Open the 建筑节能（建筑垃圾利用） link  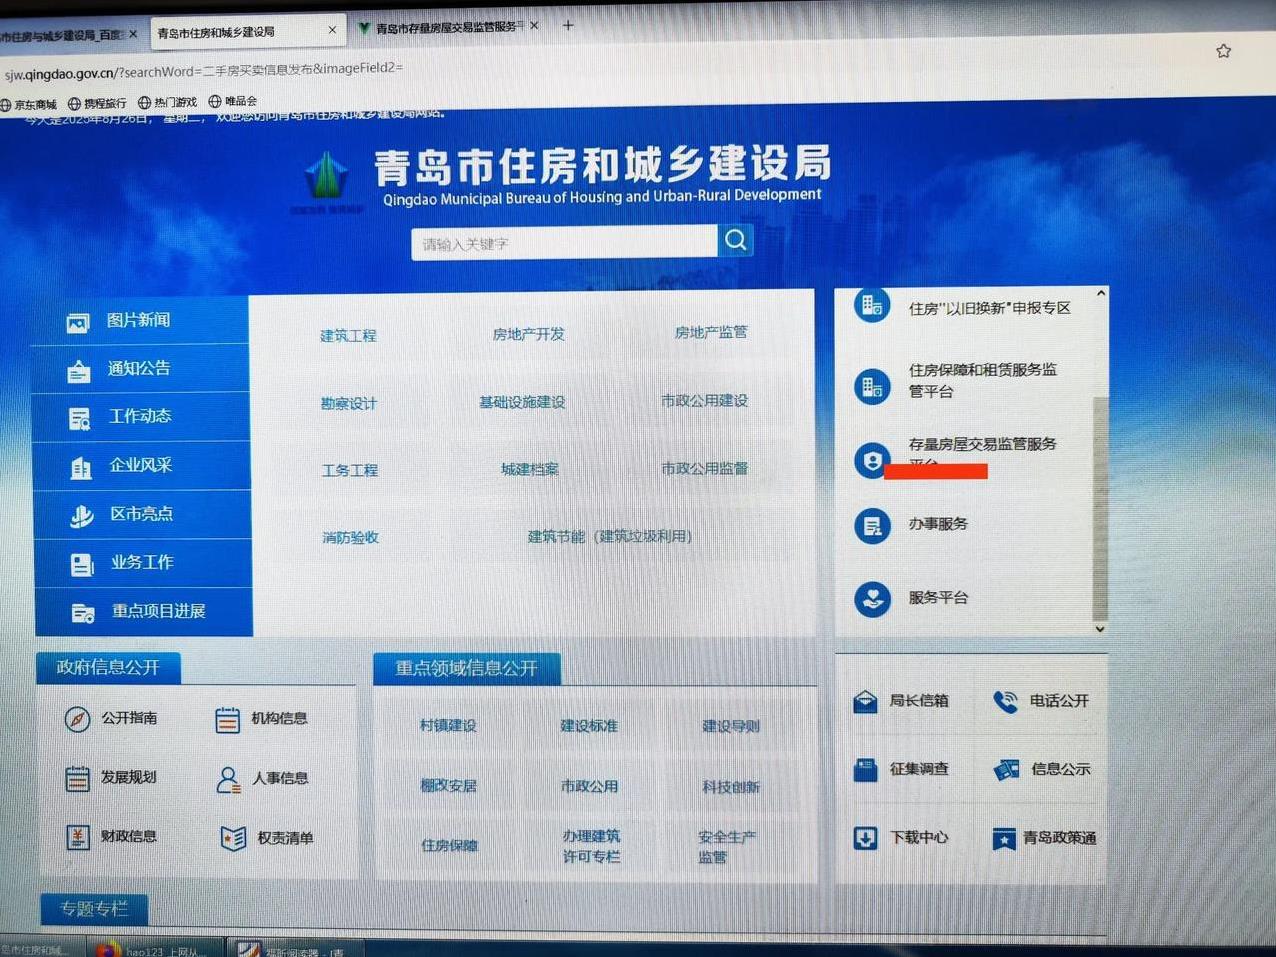click(x=610, y=537)
